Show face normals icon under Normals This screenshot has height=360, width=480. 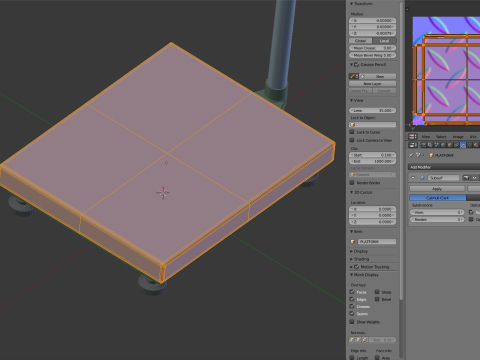[364, 340]
